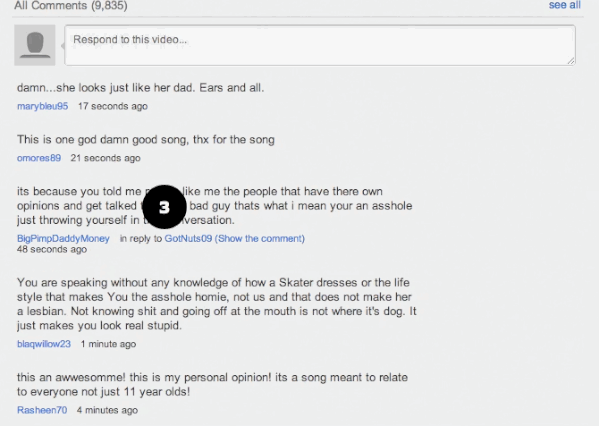Screen dimensions: 599x426
Task: Click the 'This is one god damn good song' comment
Action: click(x=146, y=139)
